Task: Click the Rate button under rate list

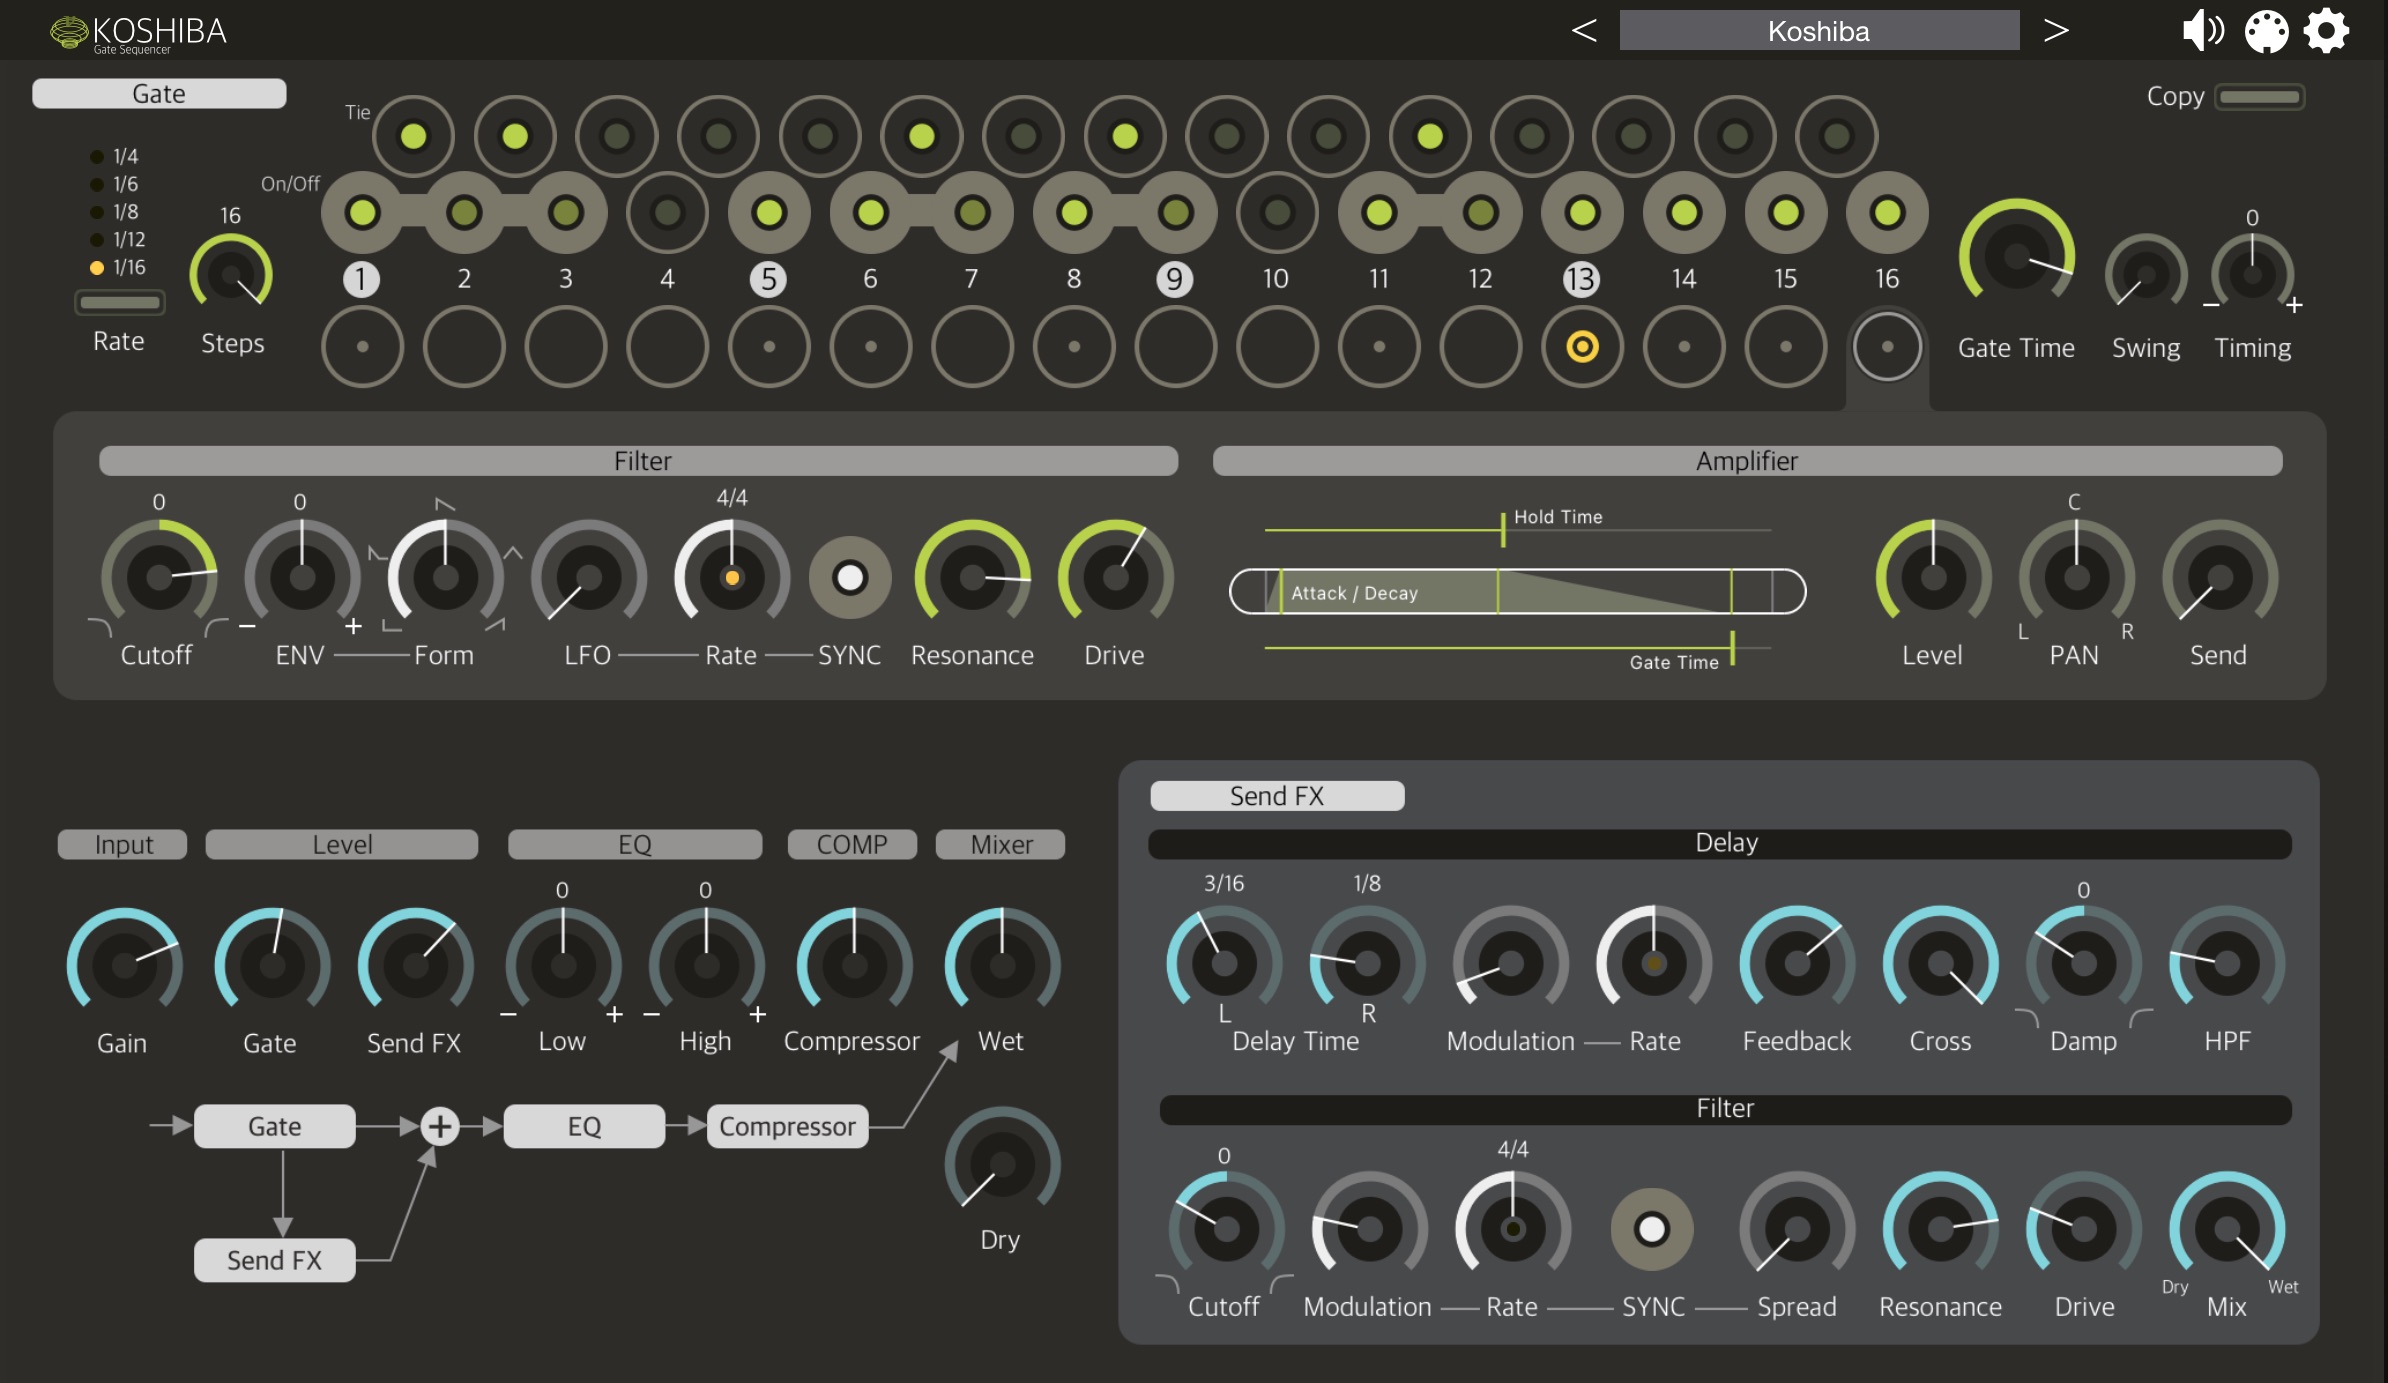Action: pyautogui.click(x=119, y=302)
